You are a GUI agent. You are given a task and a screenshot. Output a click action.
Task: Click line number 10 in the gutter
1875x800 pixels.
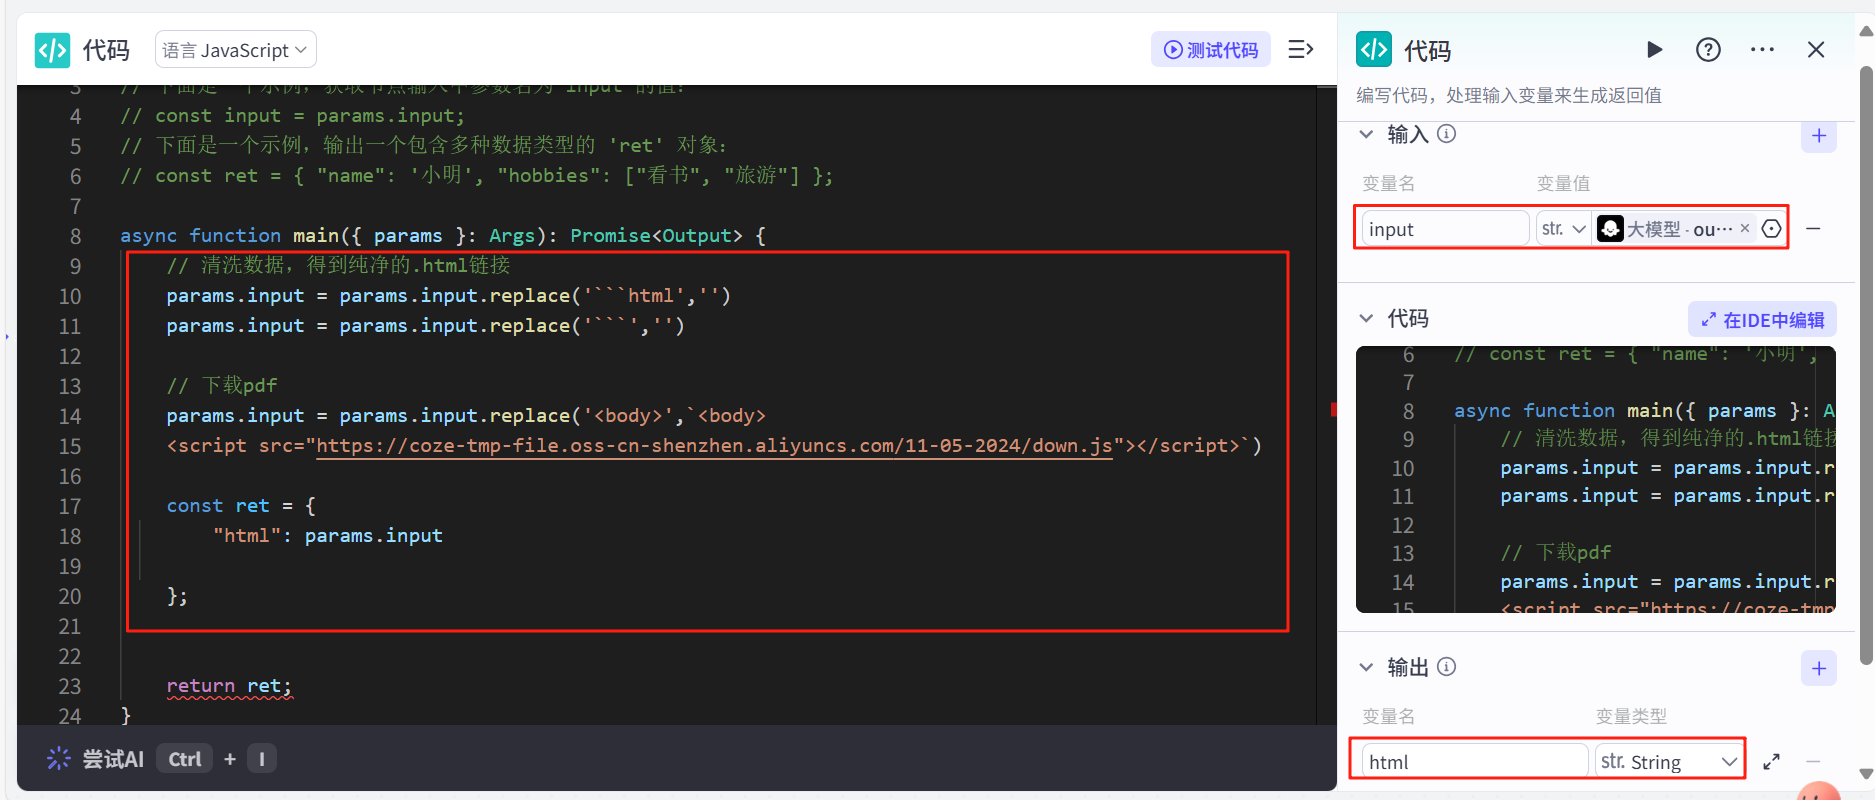click(69, 296)
